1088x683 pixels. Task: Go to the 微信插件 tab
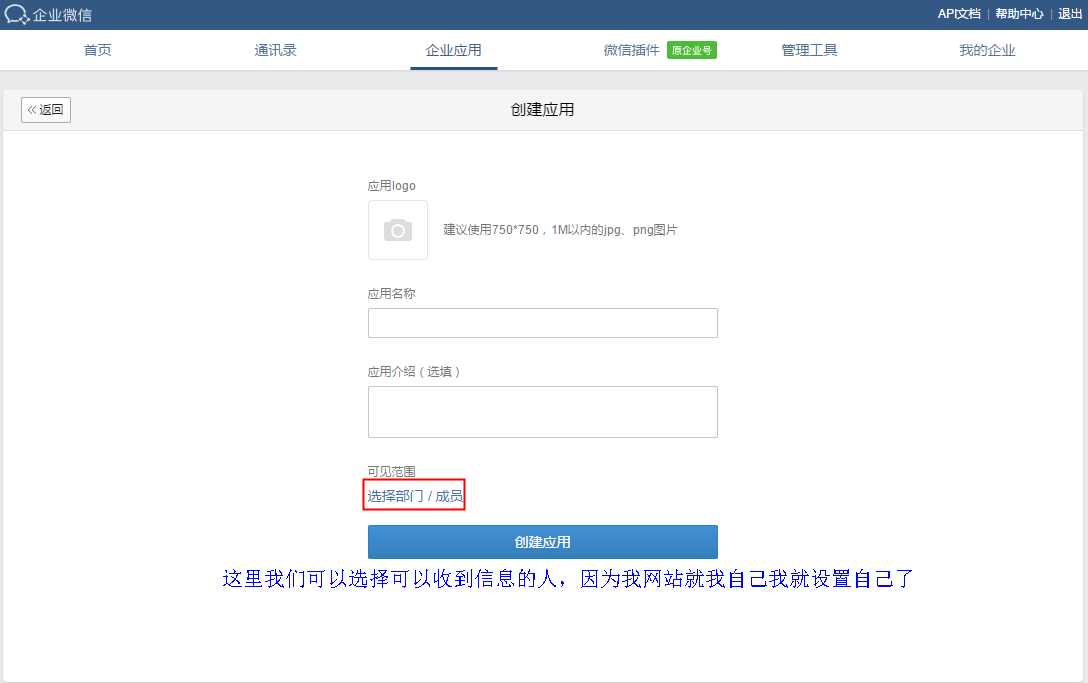pyautogui.click(x=631, y=50)
